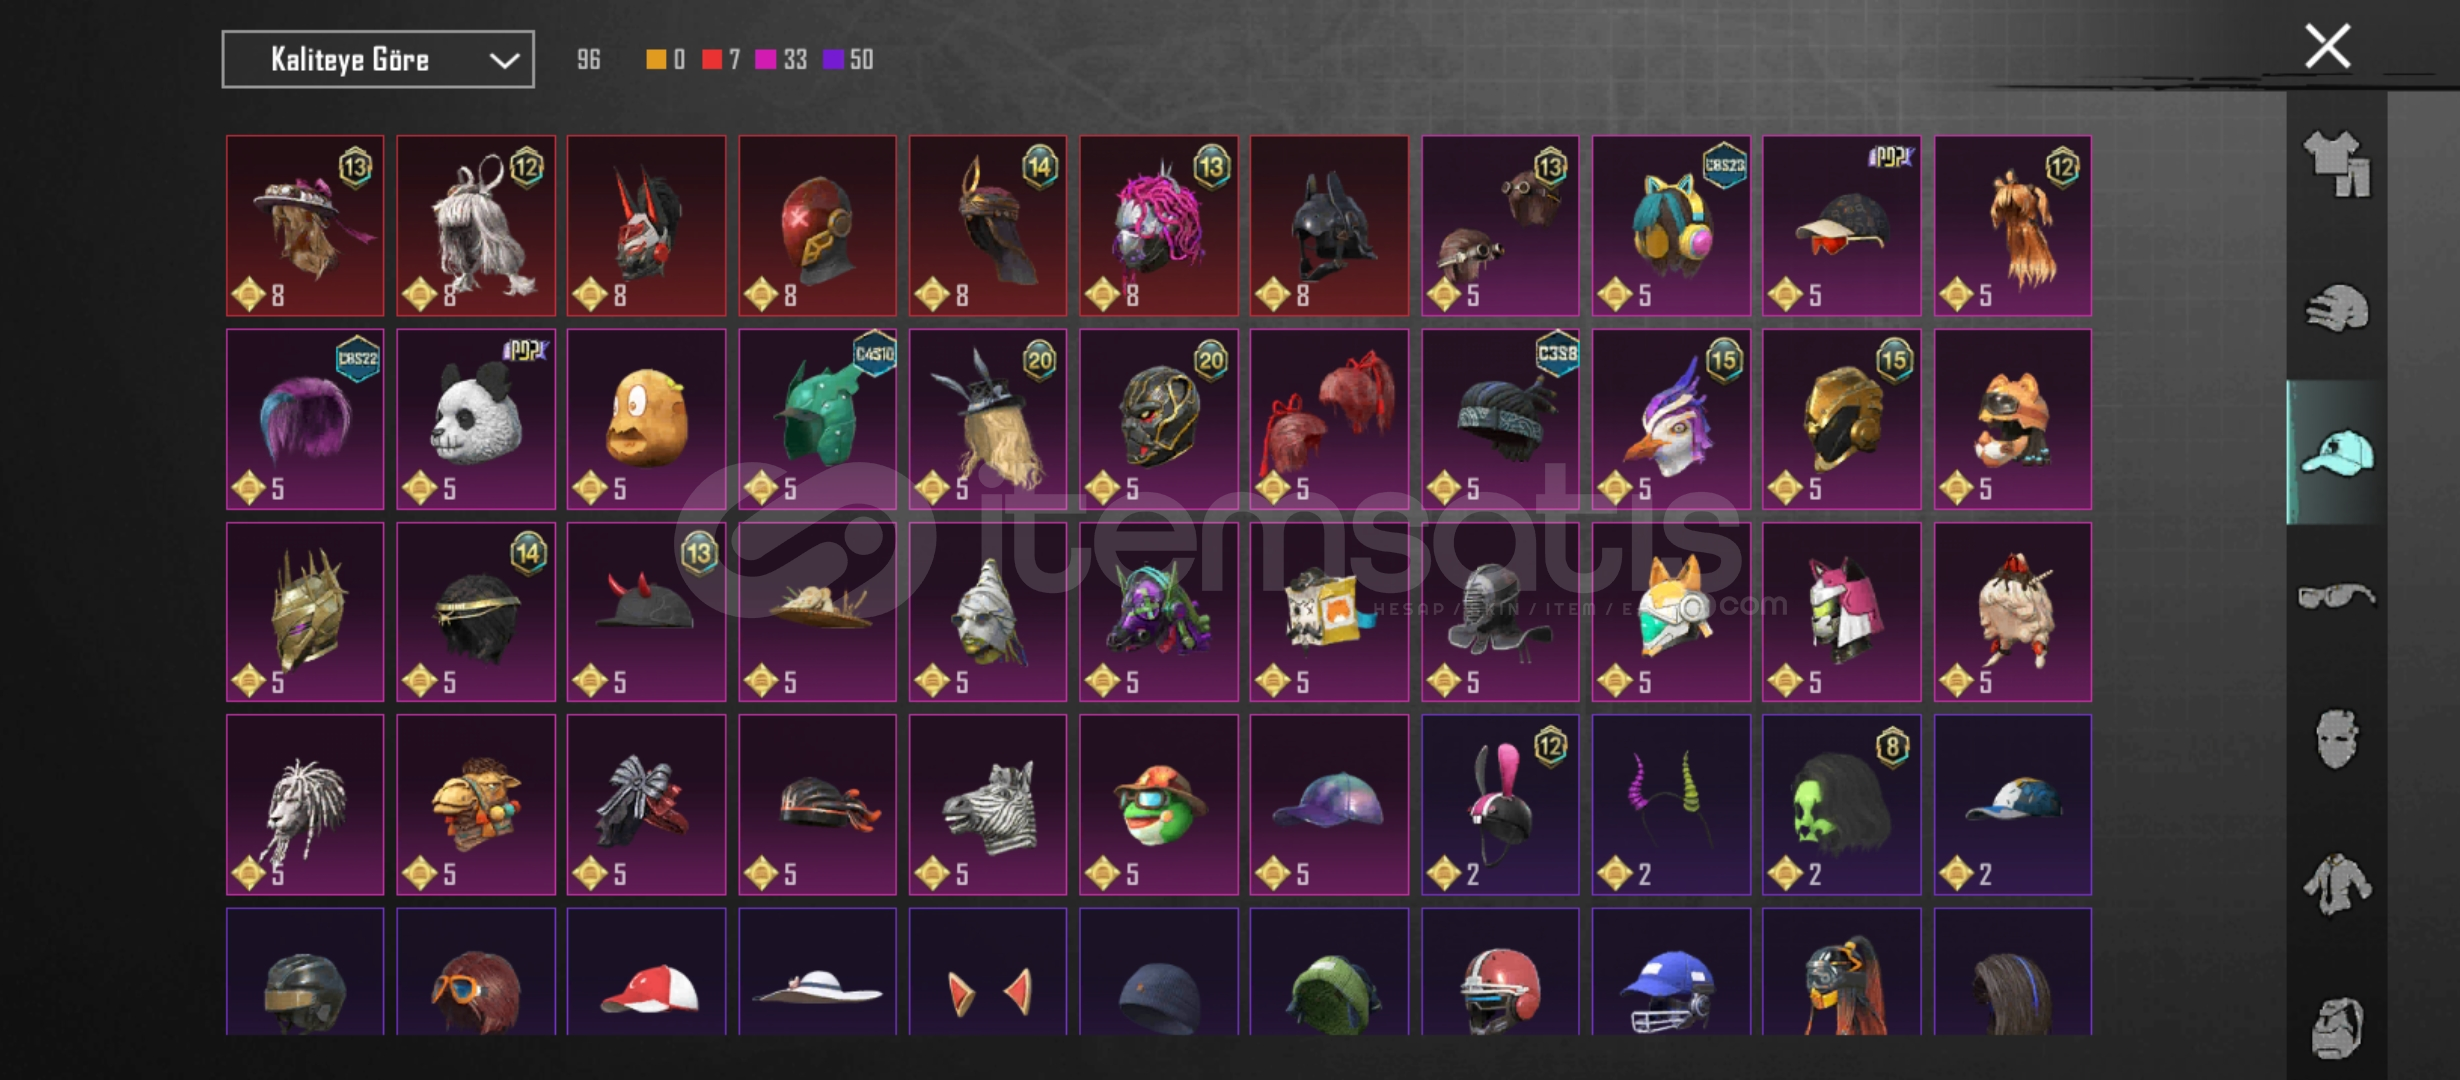Open the glasses category icon
Viewport: 2460px width, 1080px height.
[x=2337, y=596]
